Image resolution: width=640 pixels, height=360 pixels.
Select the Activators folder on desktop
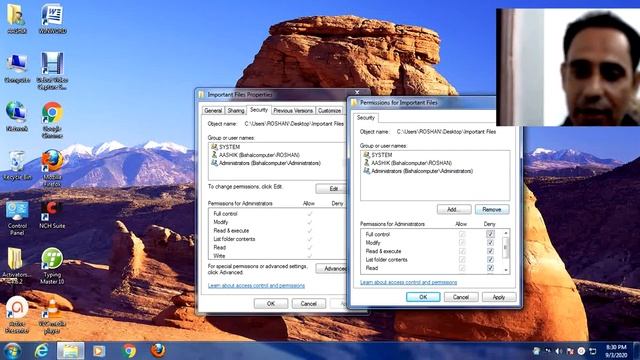[17, 265]
